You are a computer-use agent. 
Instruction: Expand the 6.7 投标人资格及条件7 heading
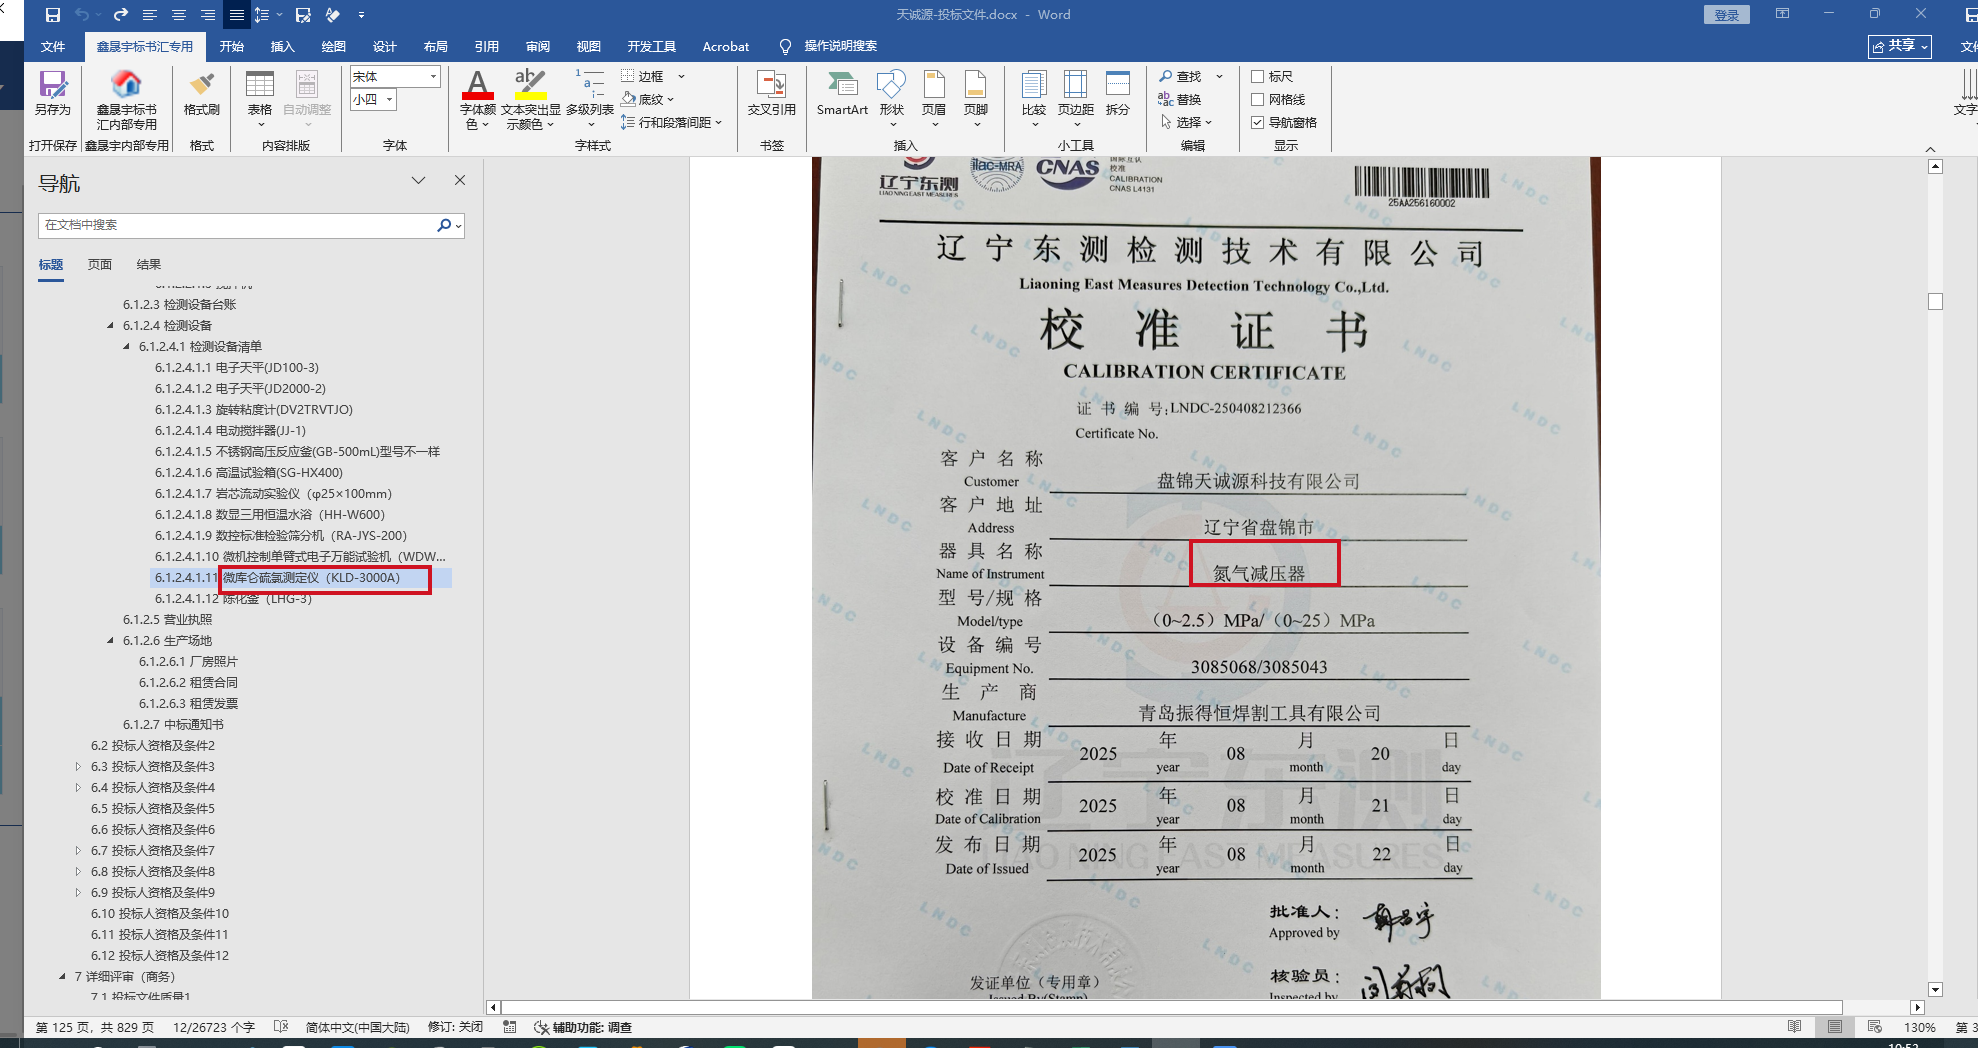click(x=78, y=850)
